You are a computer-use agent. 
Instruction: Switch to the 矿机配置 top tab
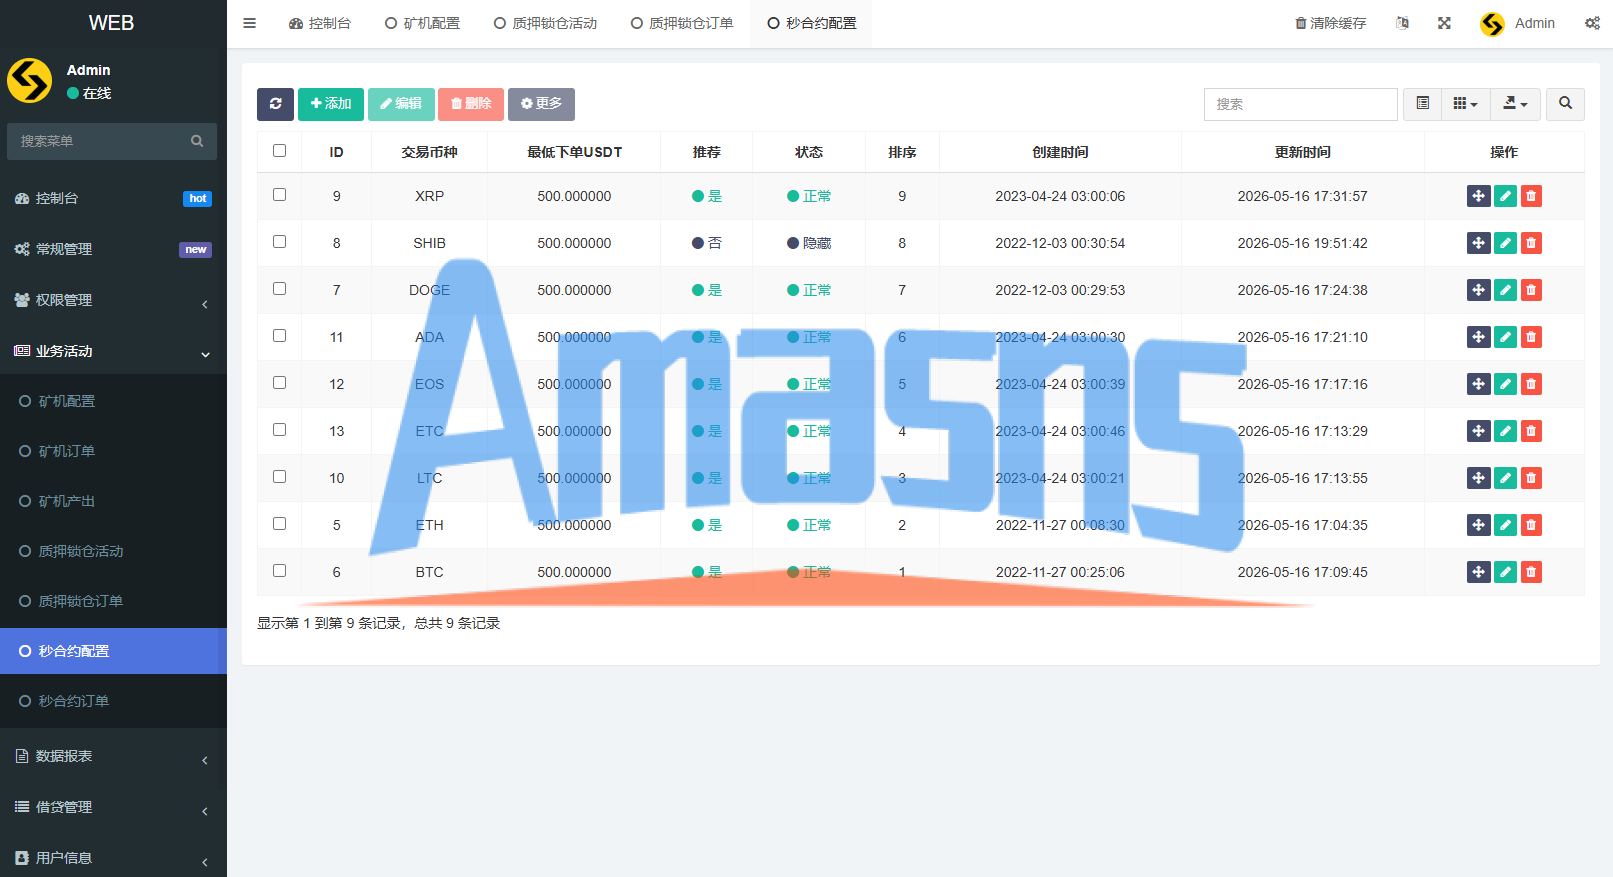[422, 23]
